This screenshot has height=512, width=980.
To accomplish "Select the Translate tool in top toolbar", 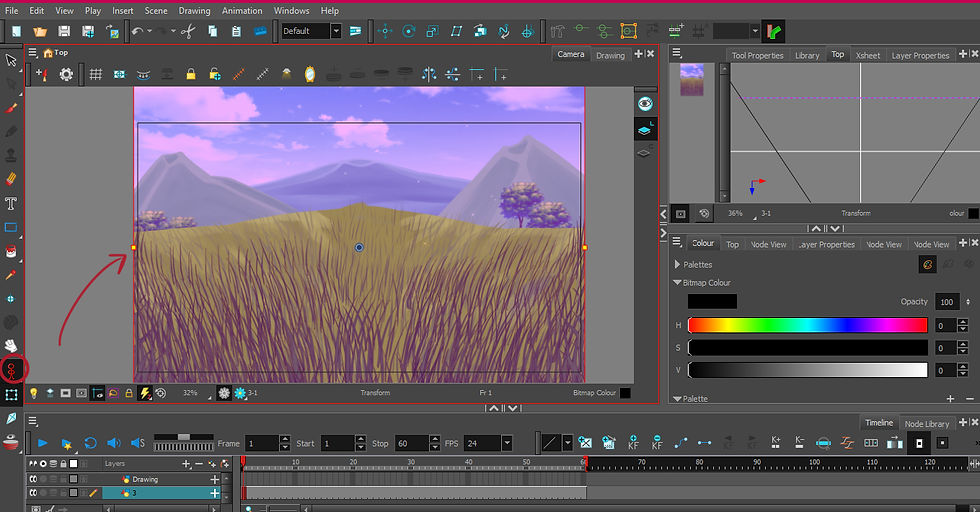I will tap(385, 31).
